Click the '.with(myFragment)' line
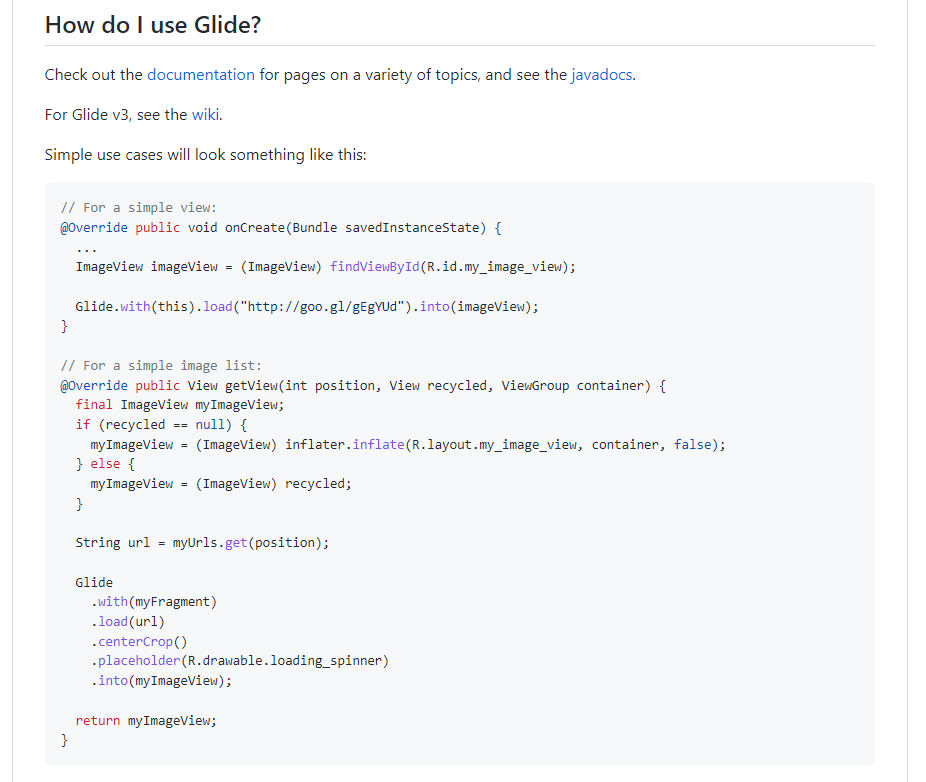926x782 pixels. tap(154, 602)
